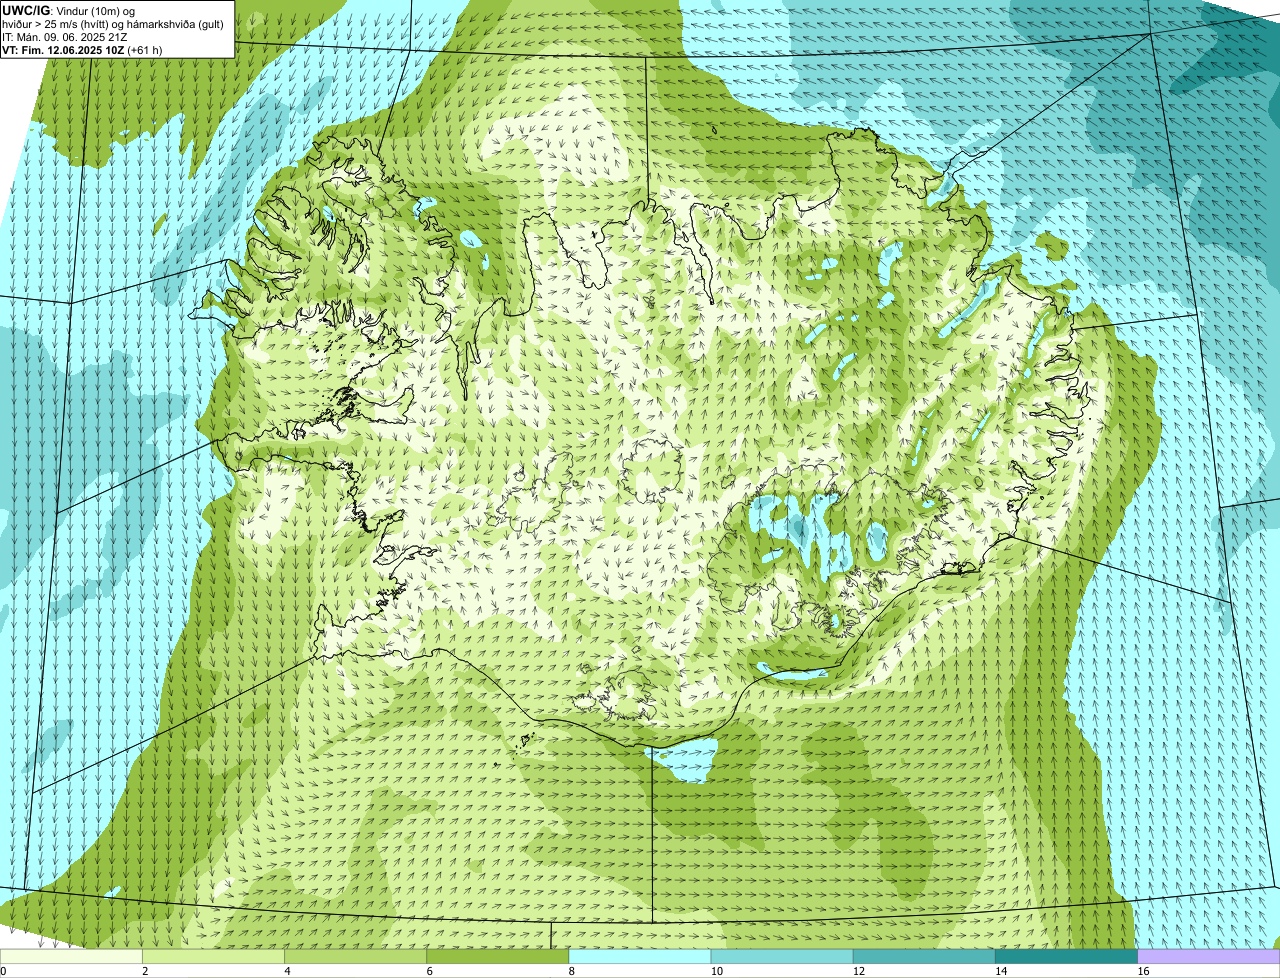Click the lavender swatch above 16 m/s
This screenshot has width=1280, height=978.
pos(1209,956)
